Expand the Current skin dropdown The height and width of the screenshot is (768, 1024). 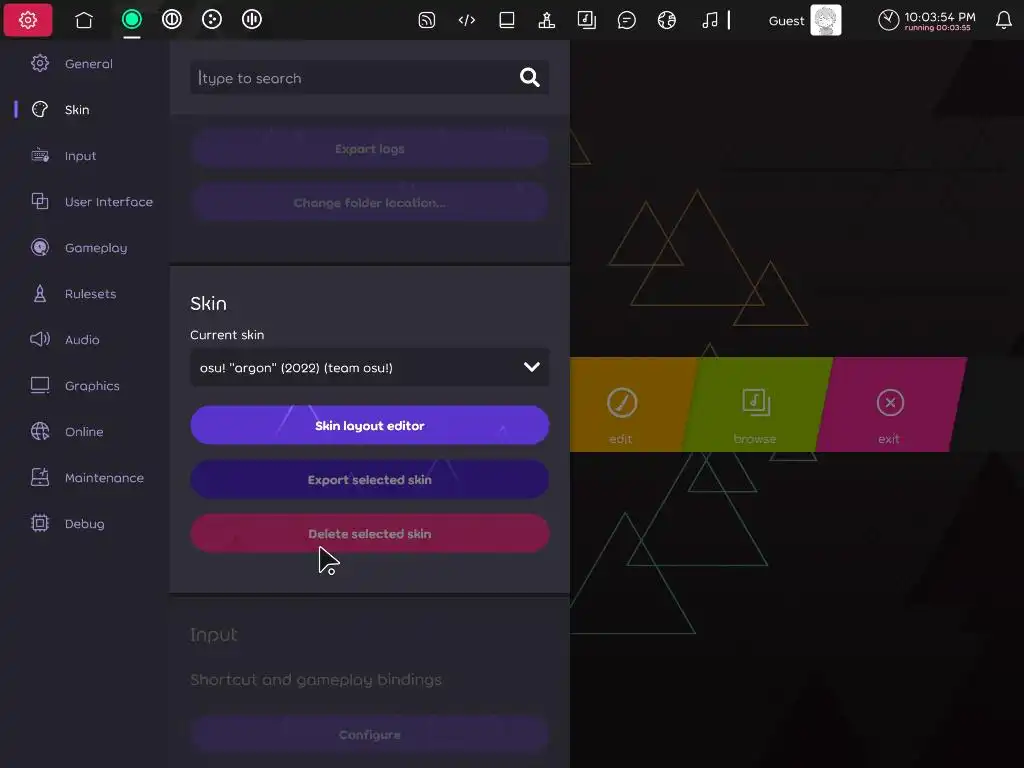(369, 368)
